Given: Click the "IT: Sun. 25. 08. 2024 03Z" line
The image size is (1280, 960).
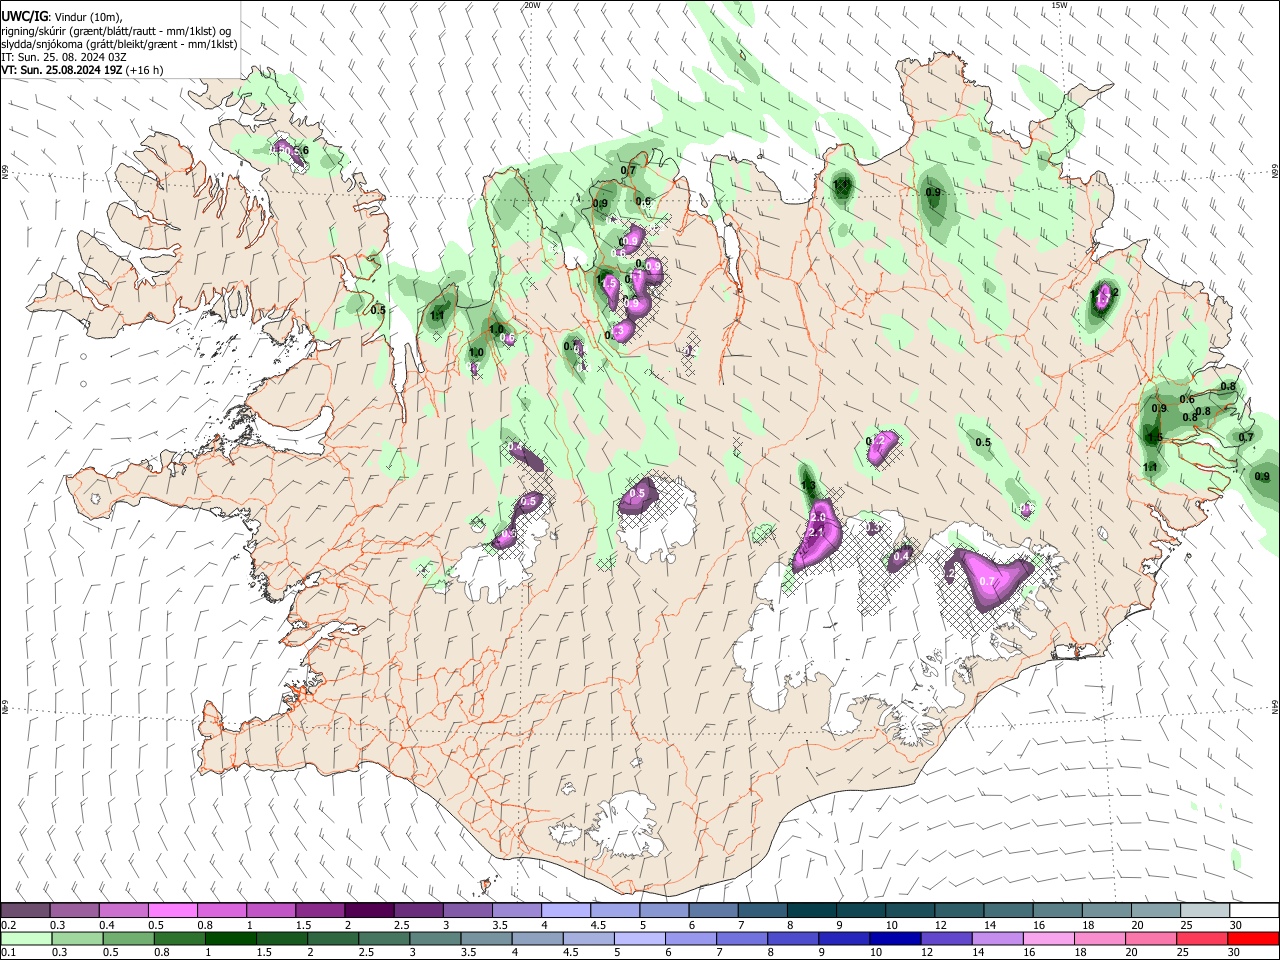Looking at the screenshot, I should (64, 57).
